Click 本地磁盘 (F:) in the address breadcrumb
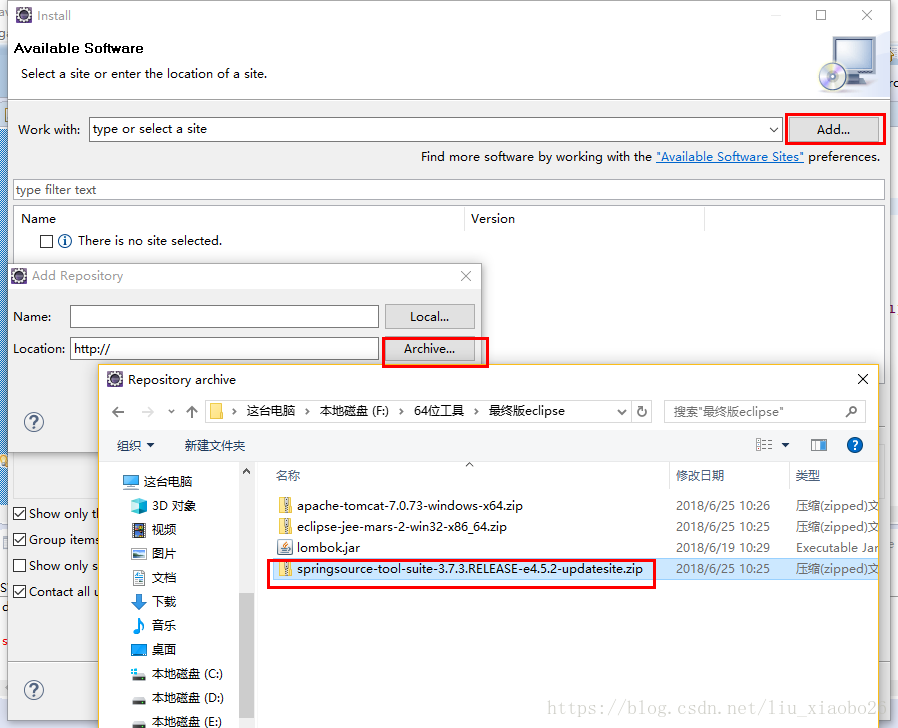 coord(354,411)
